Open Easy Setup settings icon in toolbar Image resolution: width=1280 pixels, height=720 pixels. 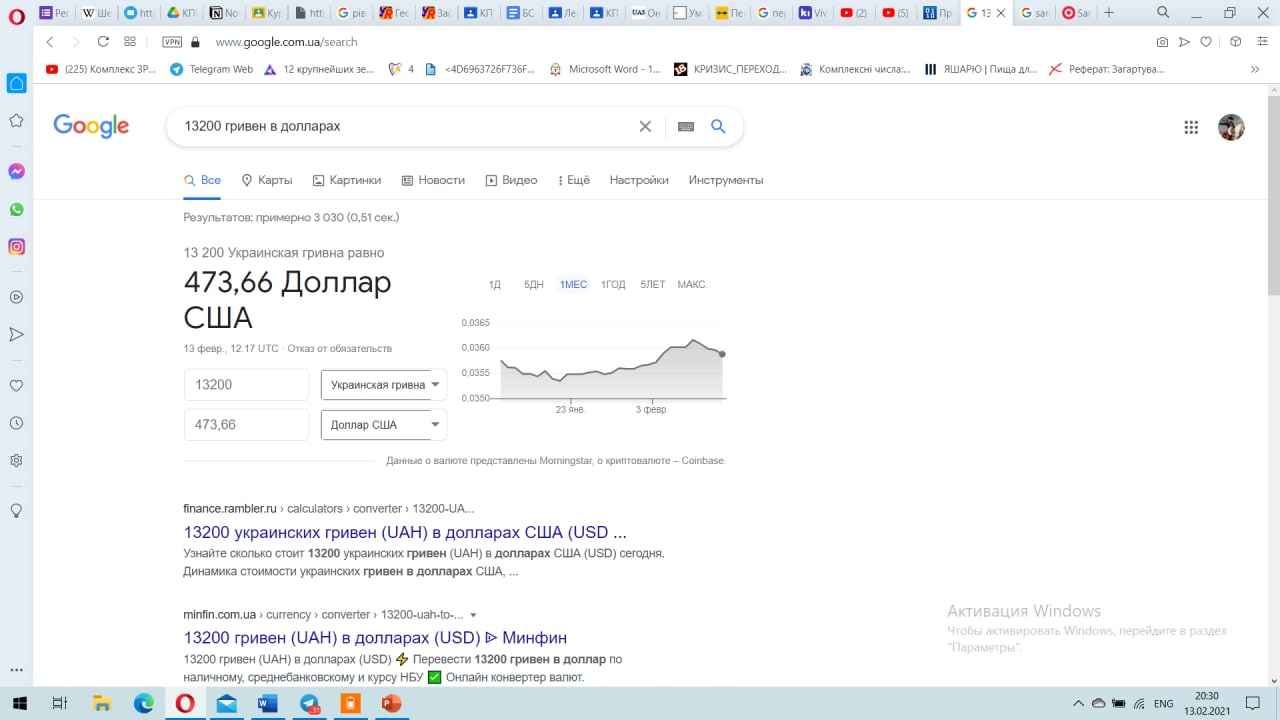(1262, 42)
